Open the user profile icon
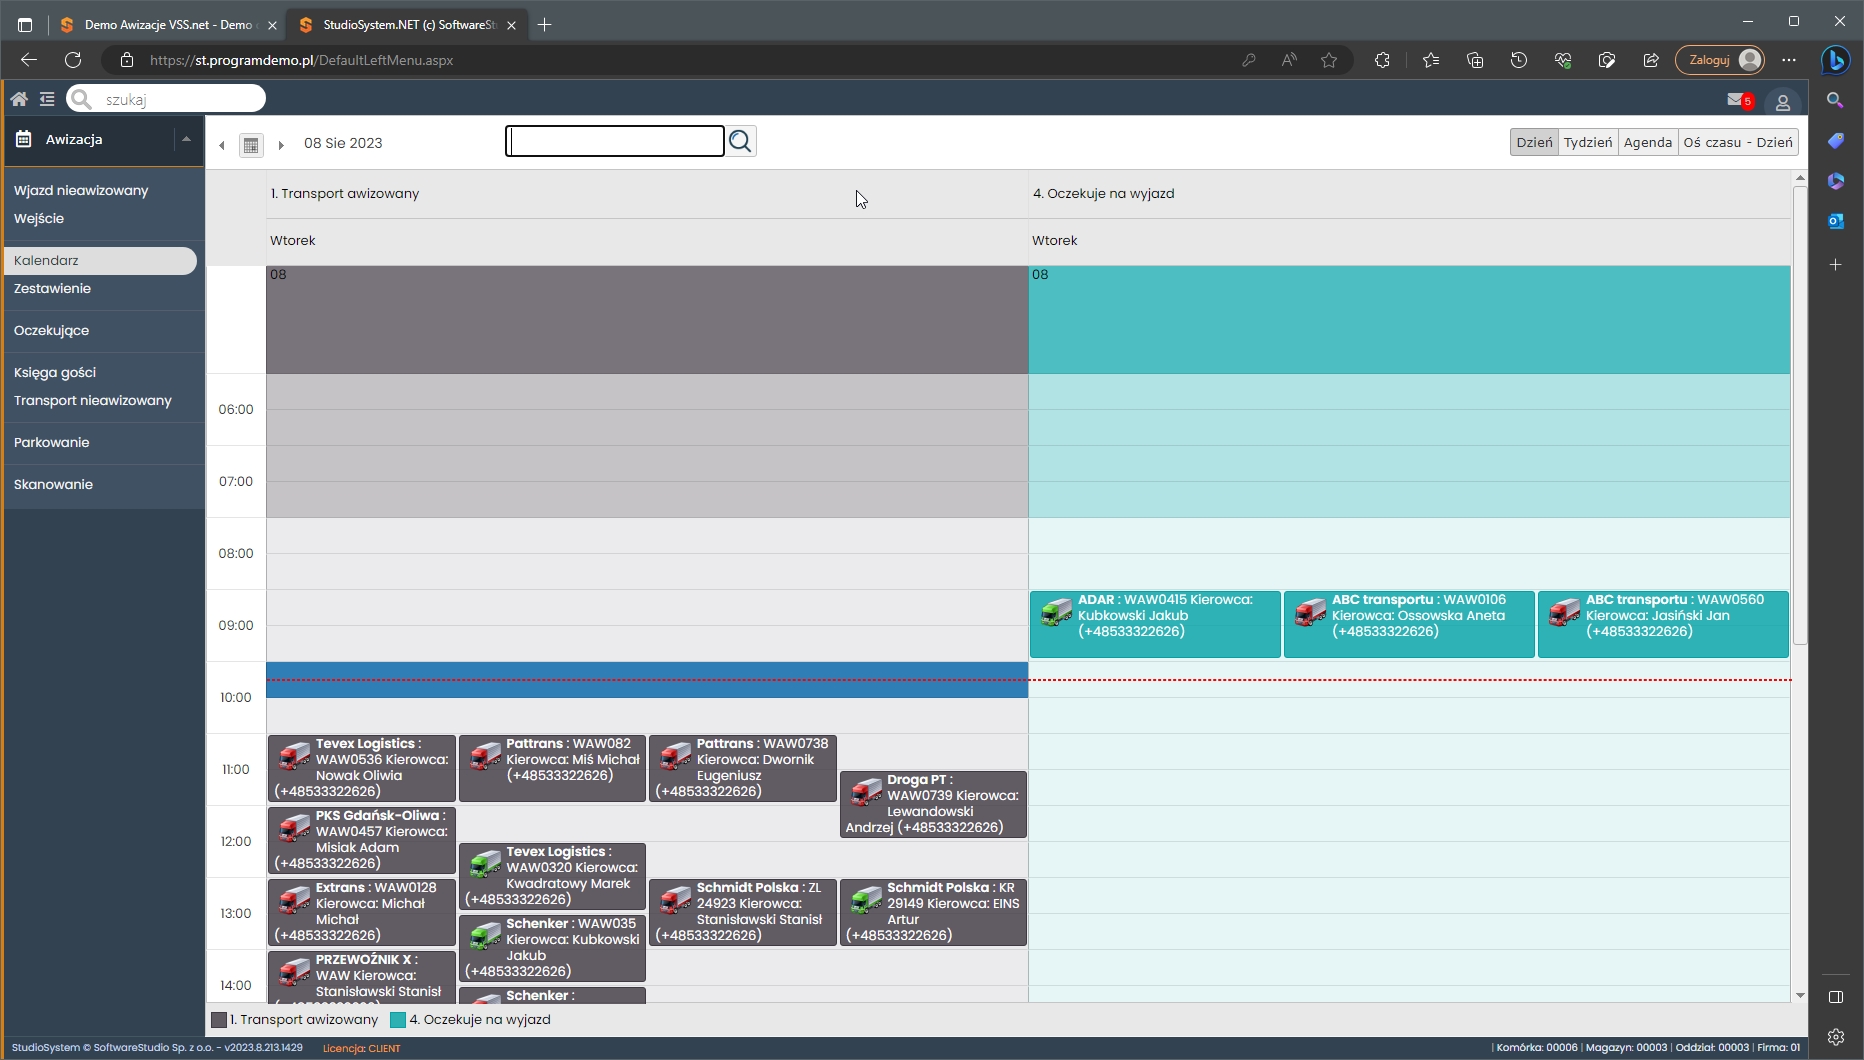The width and height of the screenshot is (1864, 1060). pos(1782,102)
